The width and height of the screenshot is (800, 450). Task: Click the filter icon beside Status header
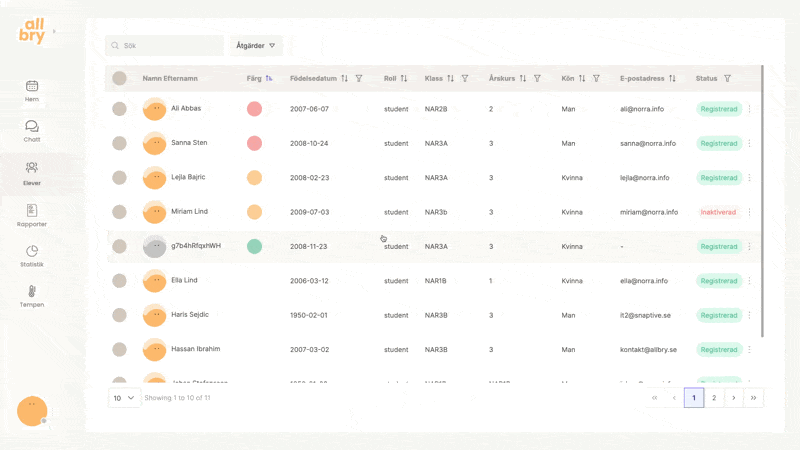coord(727,78)
